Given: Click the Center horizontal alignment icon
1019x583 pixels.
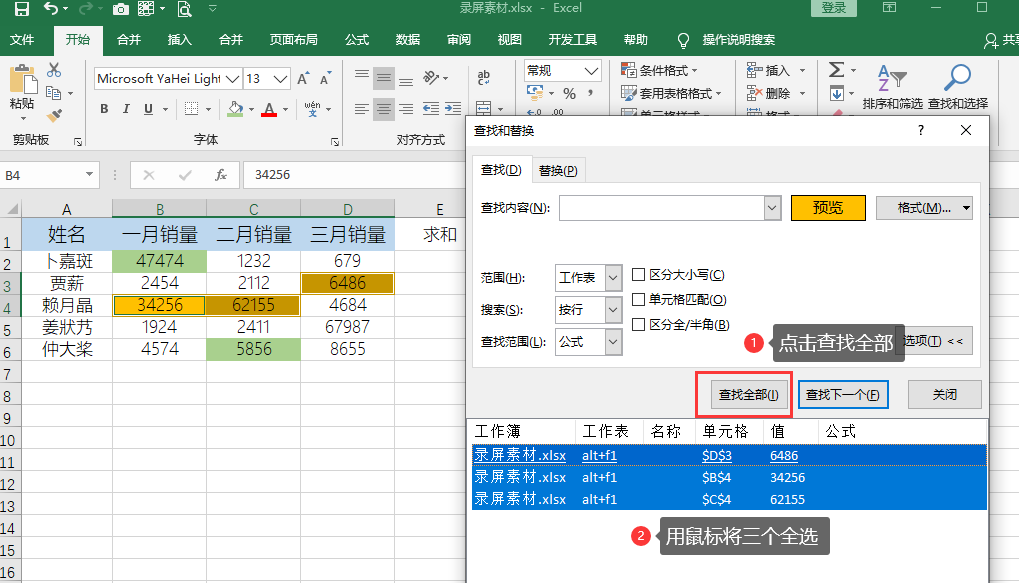Looking at the screenshot, I should tap(384, 109).
